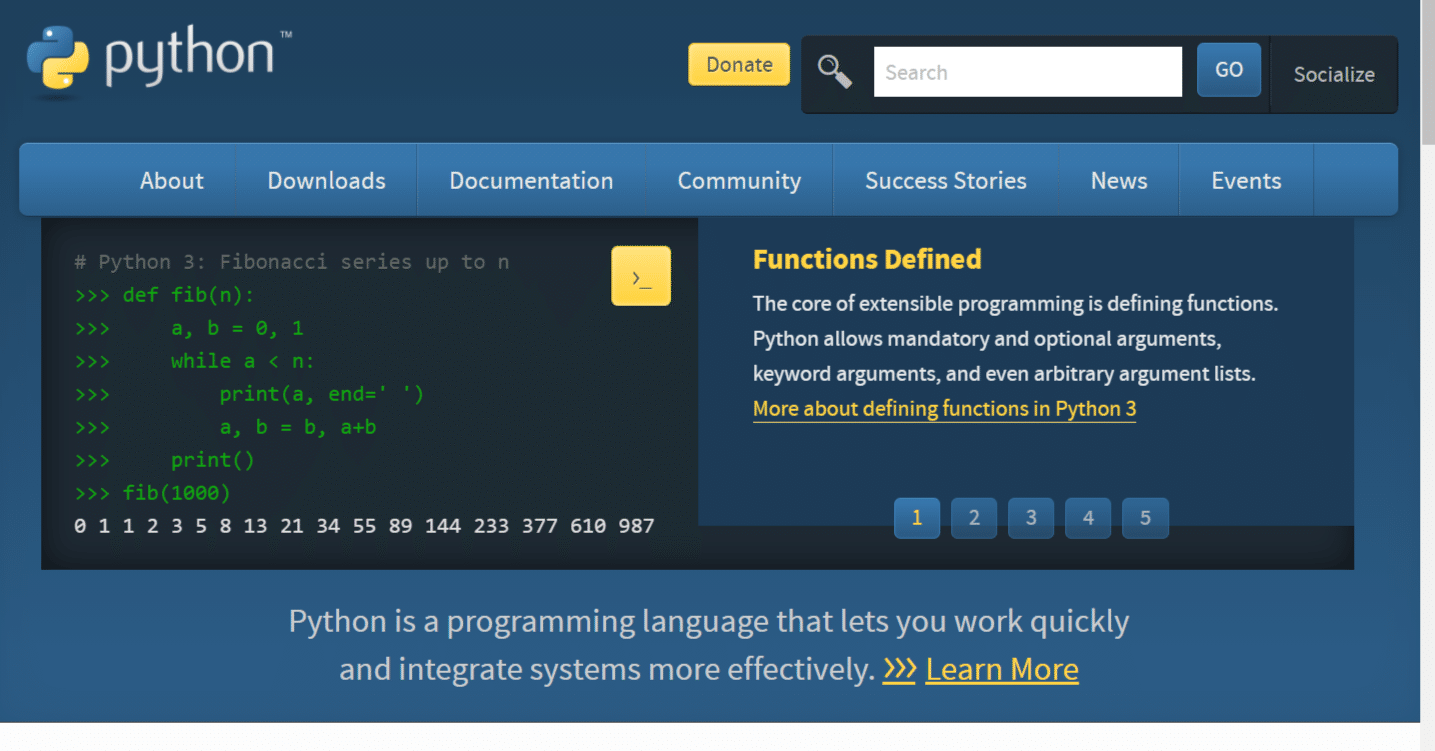This screenshot has width=1435, height=751.
Task: Submit the search with the GO button
Action: pos(1229,70)
